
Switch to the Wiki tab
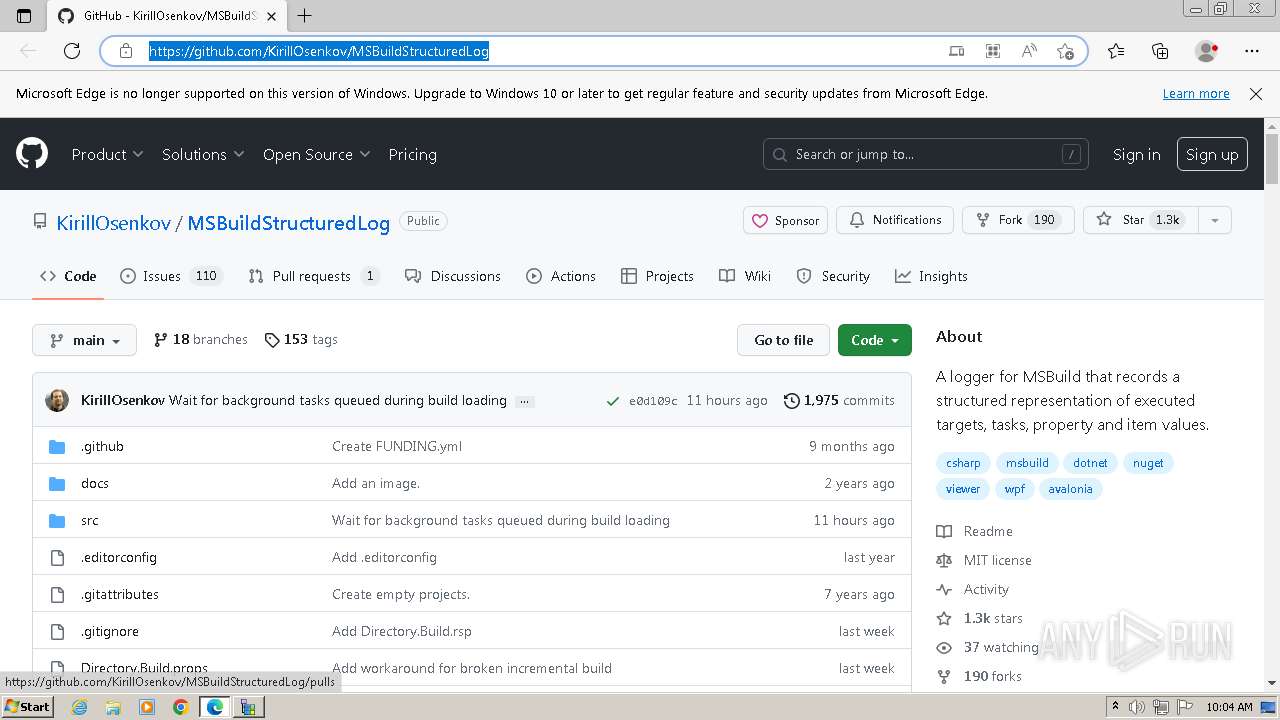point(745,276)
